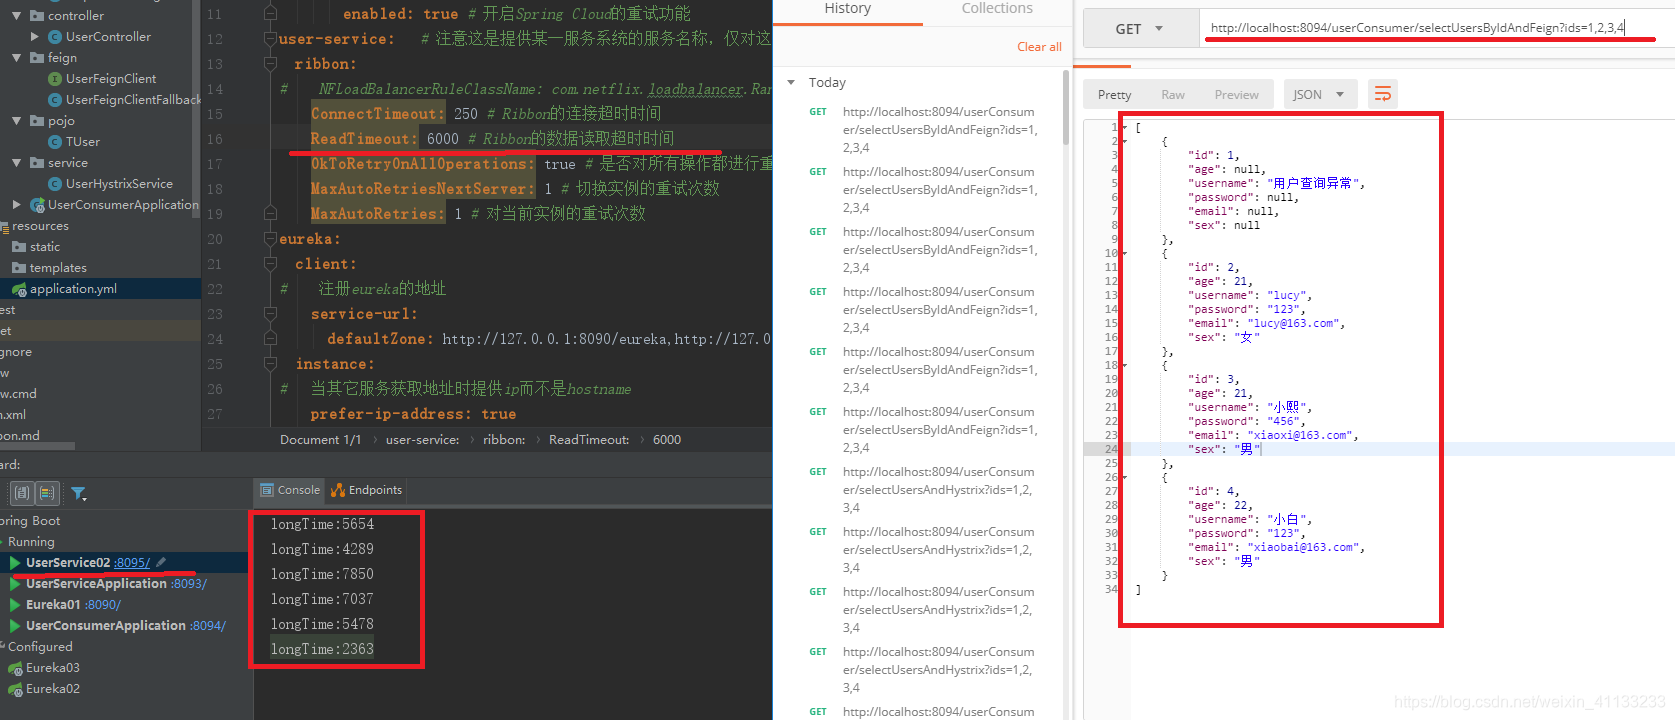Expand the UserController node arrow

point(35,37)
